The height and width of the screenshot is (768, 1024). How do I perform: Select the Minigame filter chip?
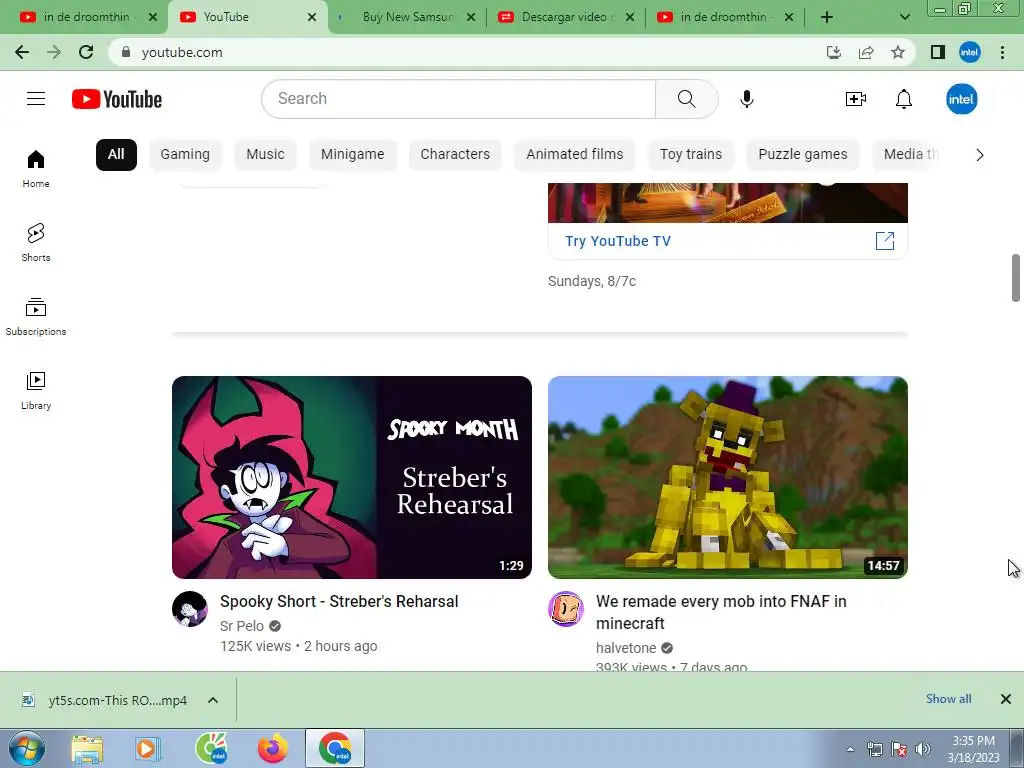pyautogui.click(x=353, y=155)
